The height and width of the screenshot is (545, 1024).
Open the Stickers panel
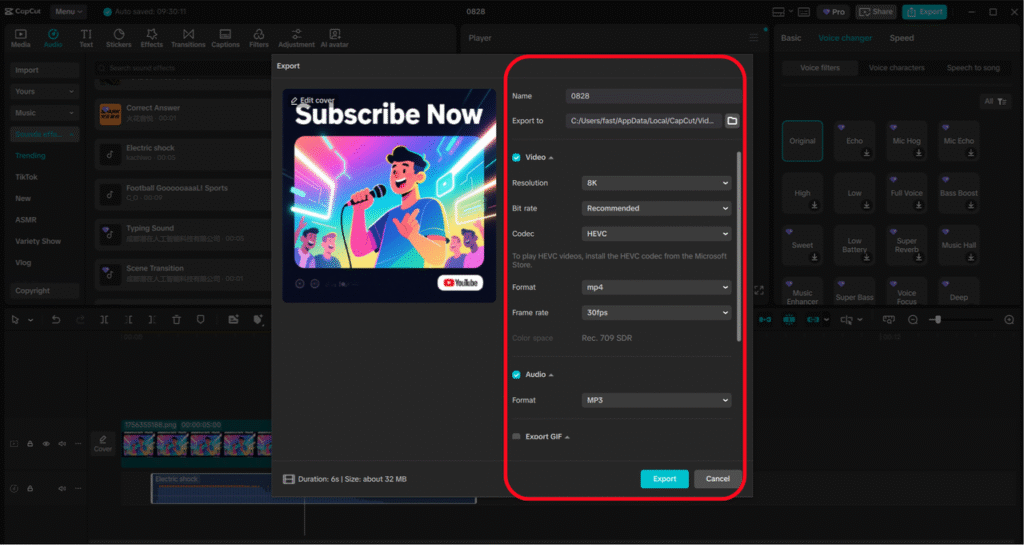tap(118, 39)
